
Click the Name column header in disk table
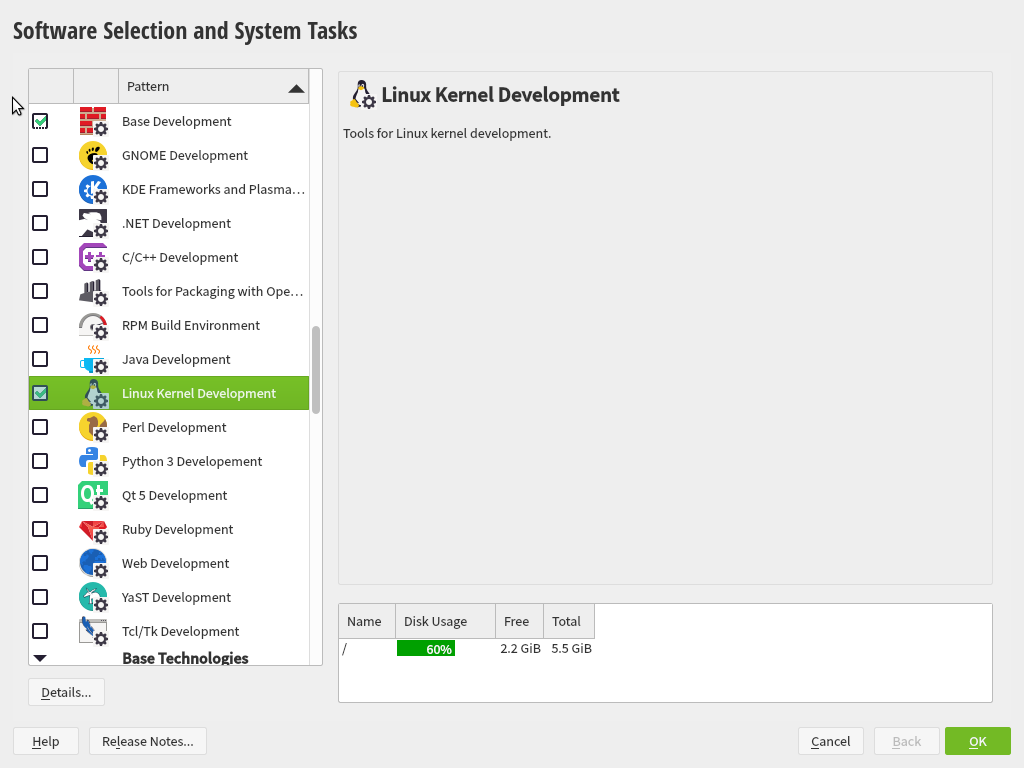(367, 621)
